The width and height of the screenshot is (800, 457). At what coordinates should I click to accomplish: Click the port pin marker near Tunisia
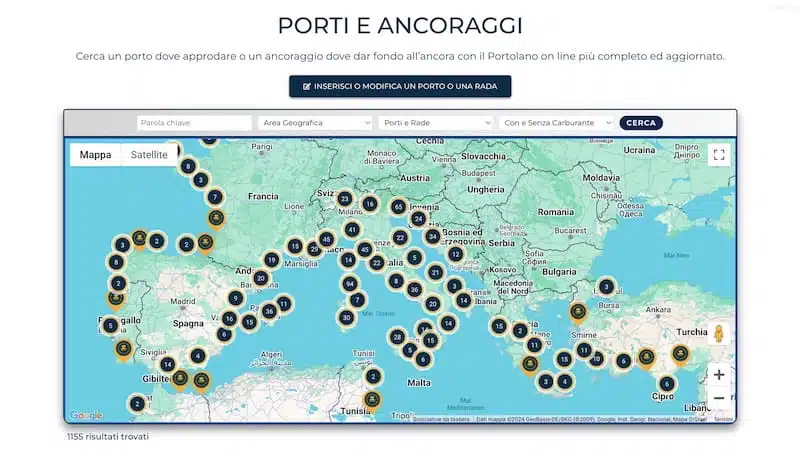(372, 401)
